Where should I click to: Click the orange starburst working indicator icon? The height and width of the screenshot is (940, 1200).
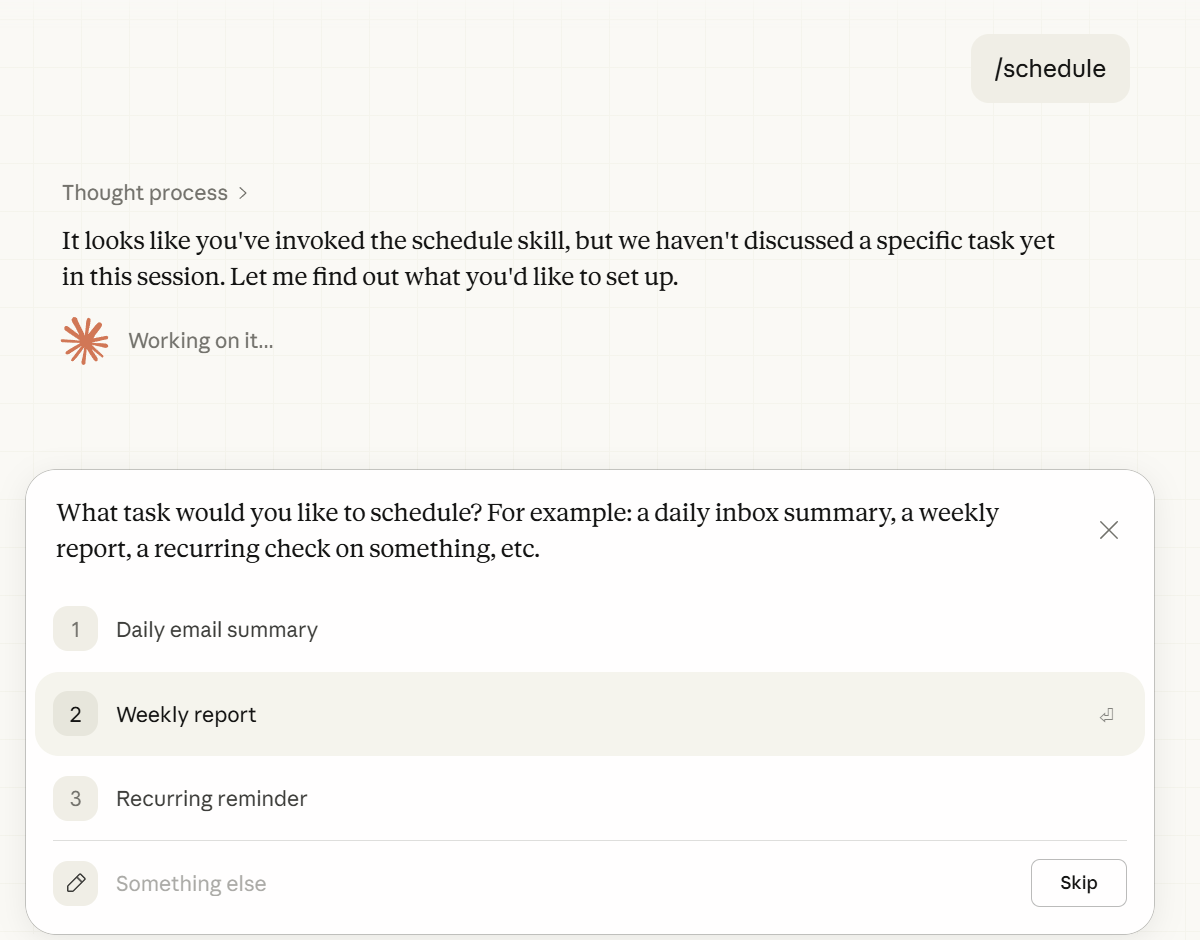pyautogui.click(x=84, y=340)
